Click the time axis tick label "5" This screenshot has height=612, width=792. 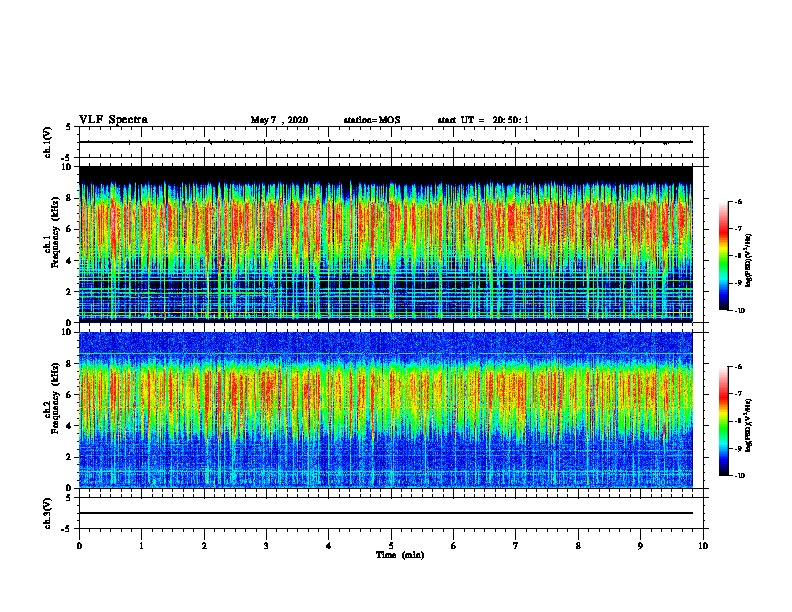click(391, 546)
